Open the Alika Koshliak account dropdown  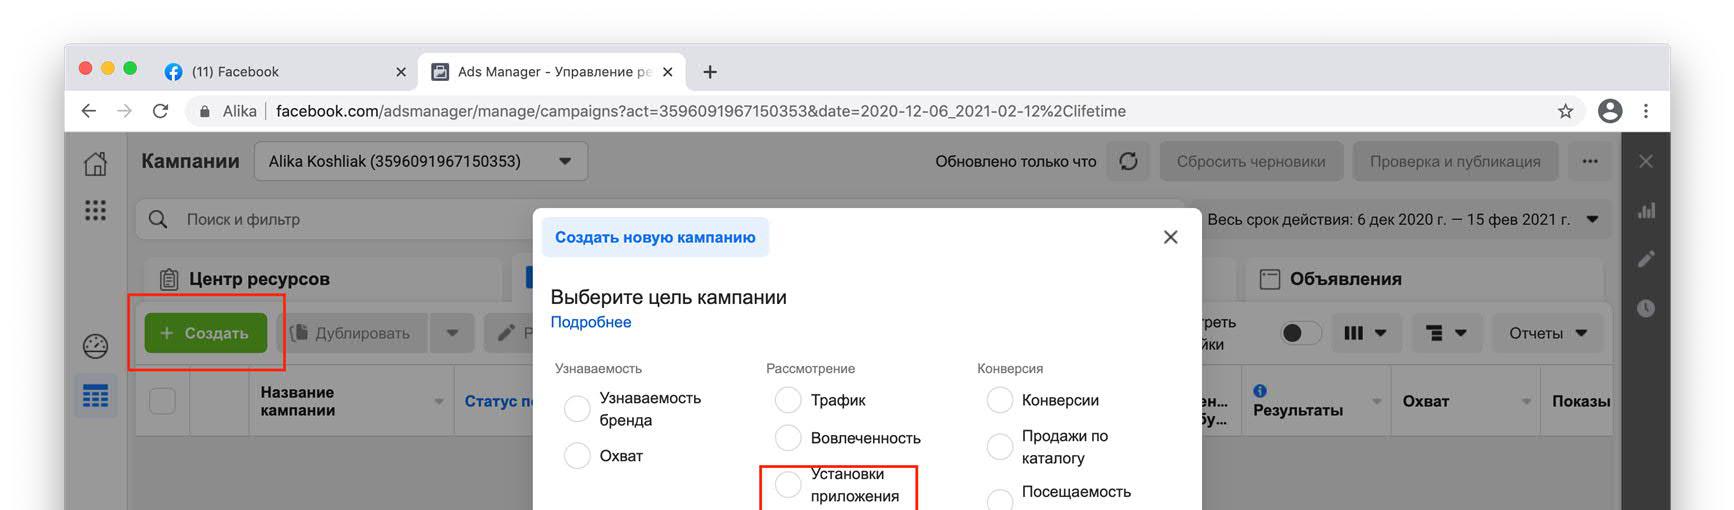421,161
